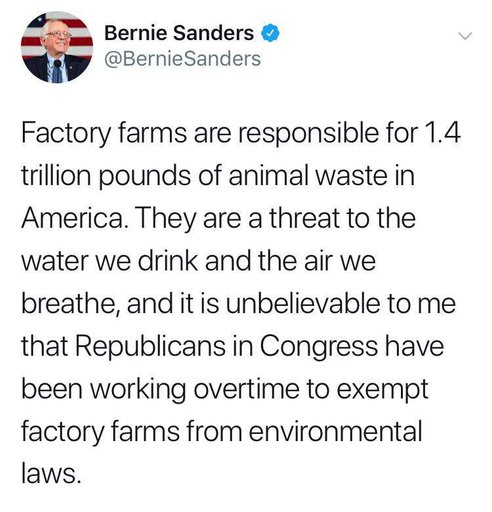Select the word "unbelievable" in the tweet
The width and height of the screenshot is (492, 512).
point(303,303)
